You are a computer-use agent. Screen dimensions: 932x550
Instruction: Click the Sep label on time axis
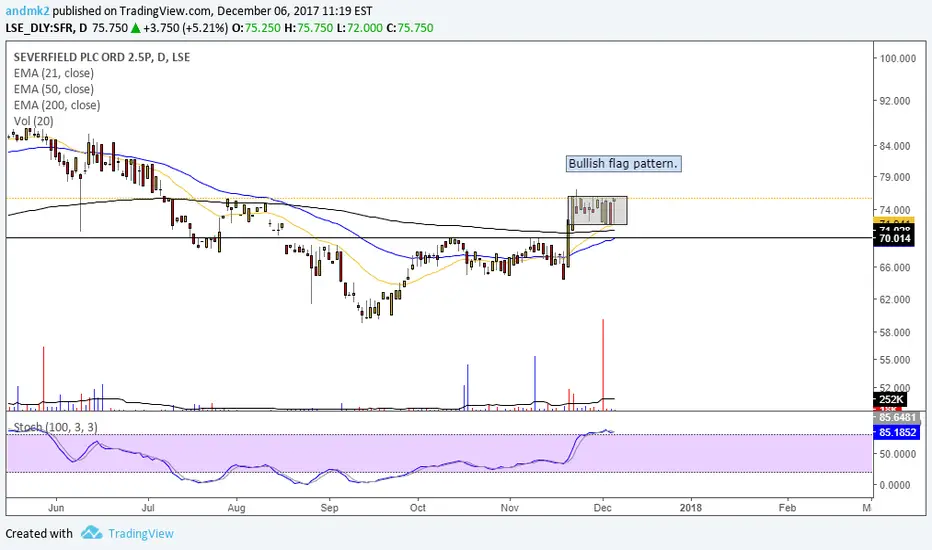(x=329, y=508)
